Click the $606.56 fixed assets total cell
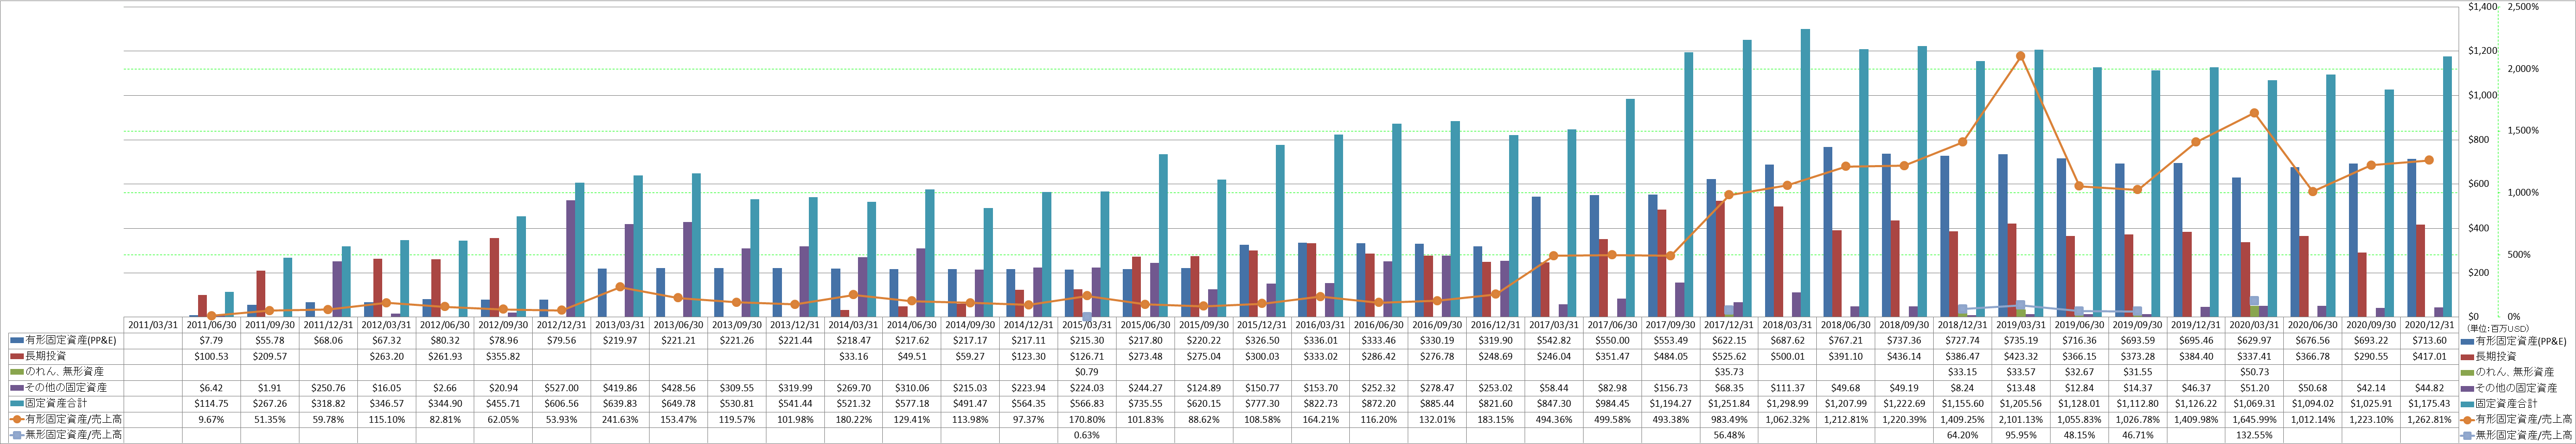This screenshot has width=2576, height=444. (561, 403)
